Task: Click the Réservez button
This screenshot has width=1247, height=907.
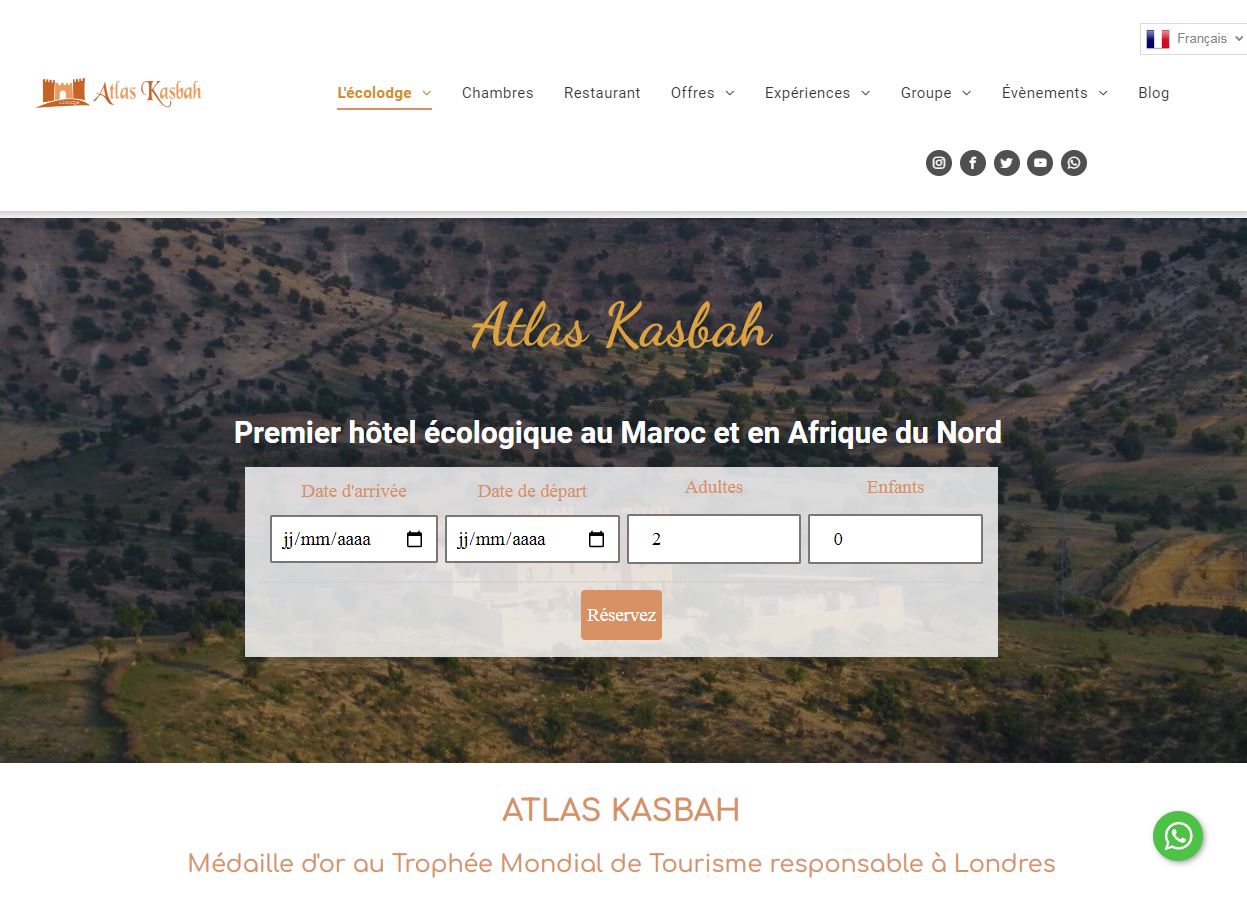Action: click(x=621, y=615)
